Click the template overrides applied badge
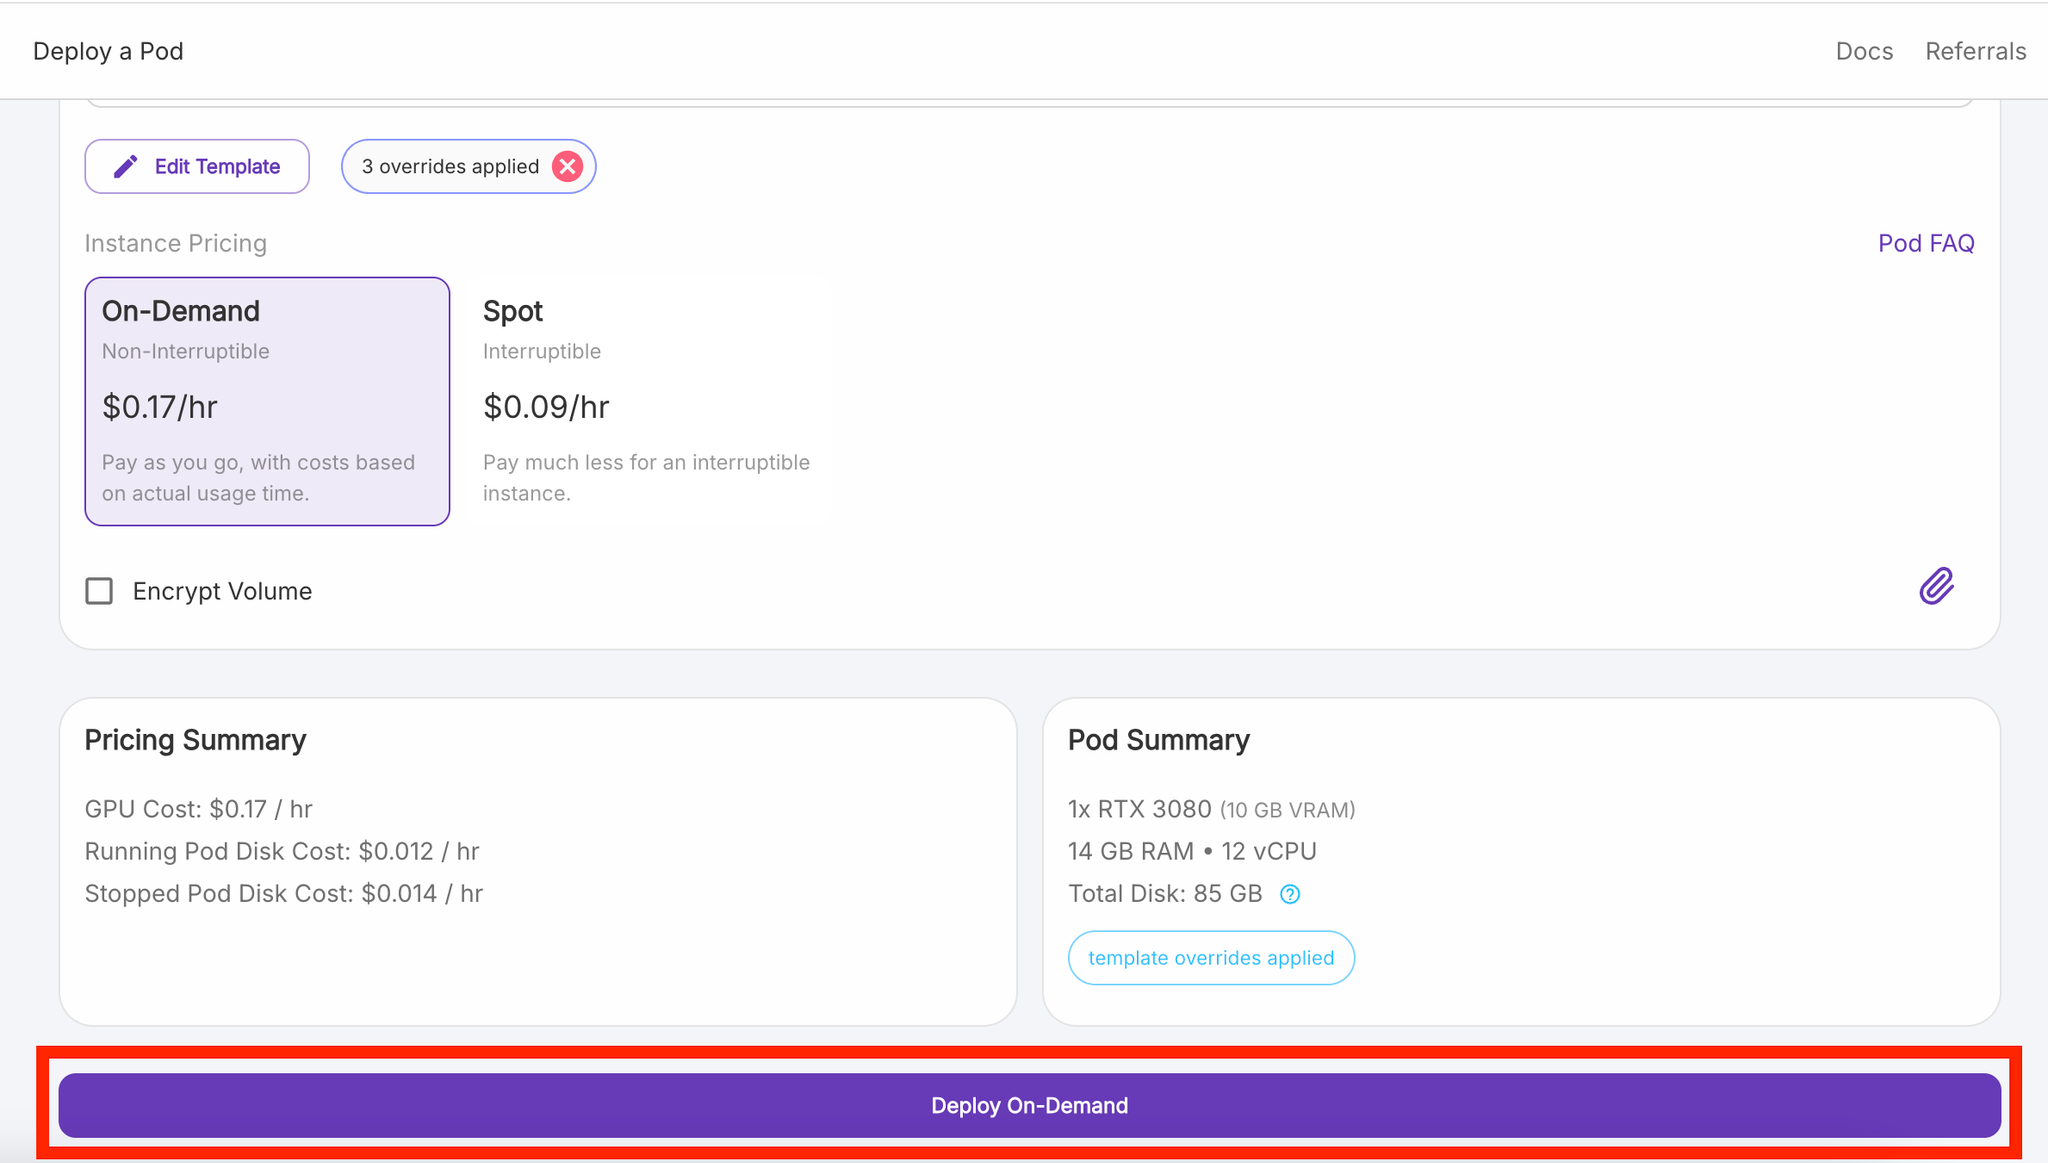The image size is (2048, 1163). tap(1211, 958)
